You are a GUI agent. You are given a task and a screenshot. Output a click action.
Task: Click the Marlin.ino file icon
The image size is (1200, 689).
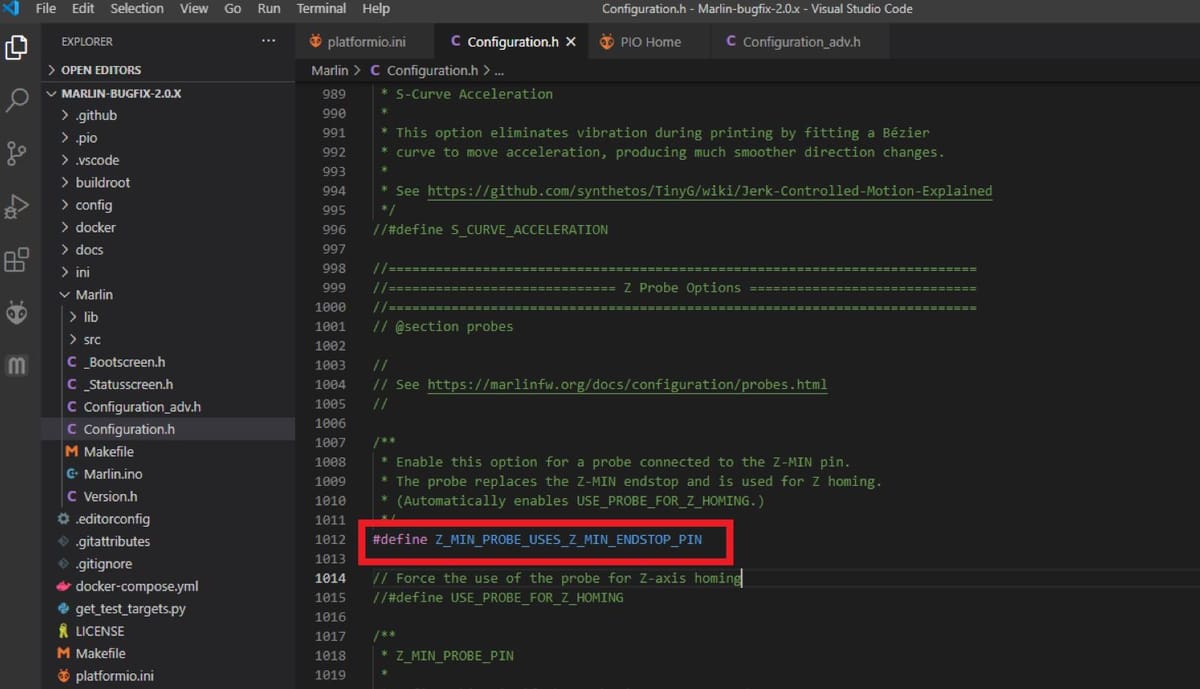[72, 474]
